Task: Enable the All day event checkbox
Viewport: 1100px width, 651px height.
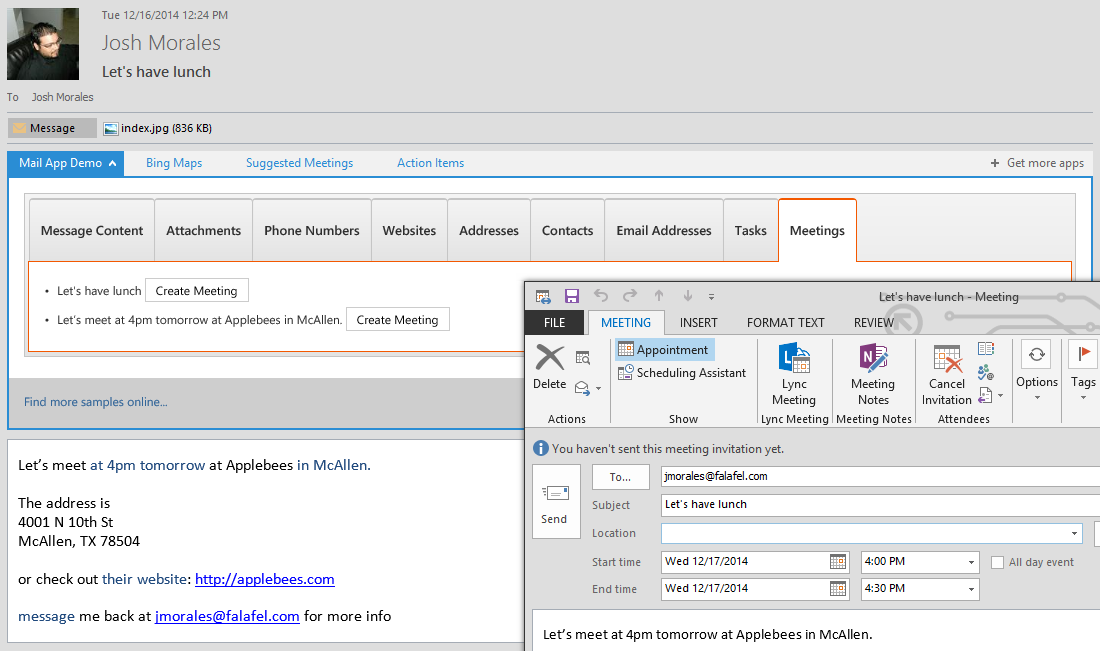Action: (x=997, y=561)
